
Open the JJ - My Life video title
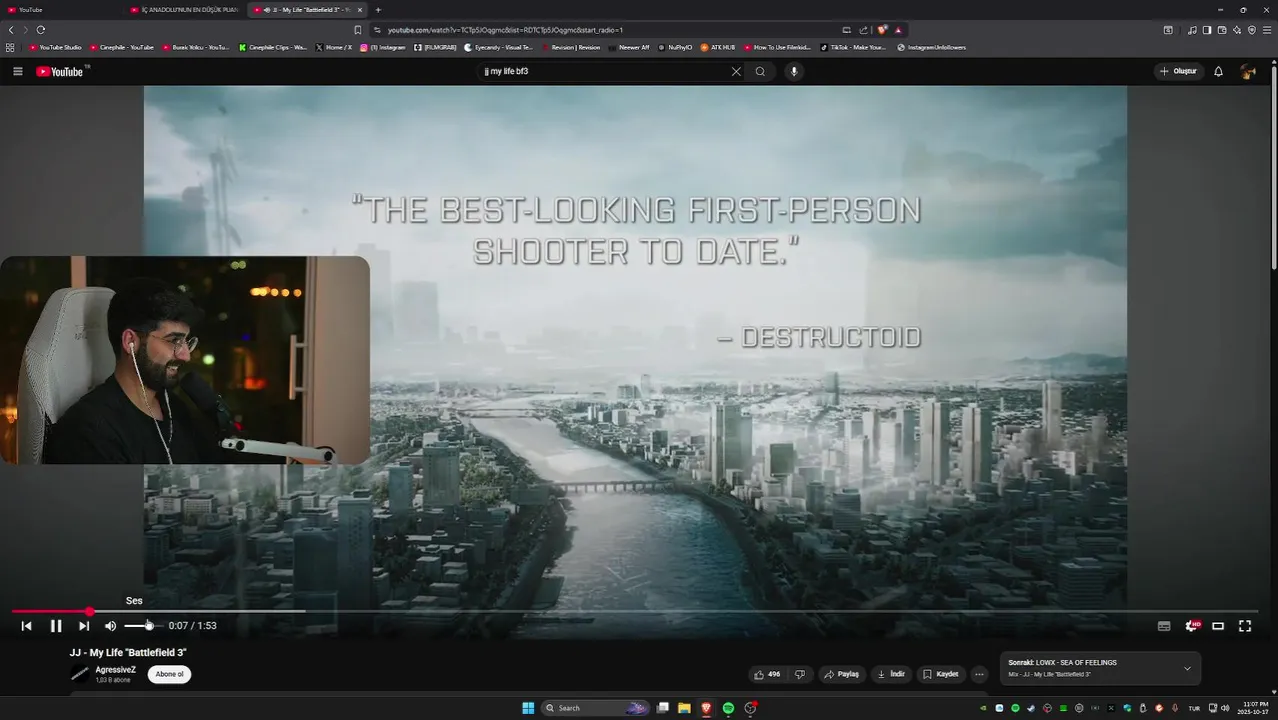pyautogui.click(x=128, y=652)
